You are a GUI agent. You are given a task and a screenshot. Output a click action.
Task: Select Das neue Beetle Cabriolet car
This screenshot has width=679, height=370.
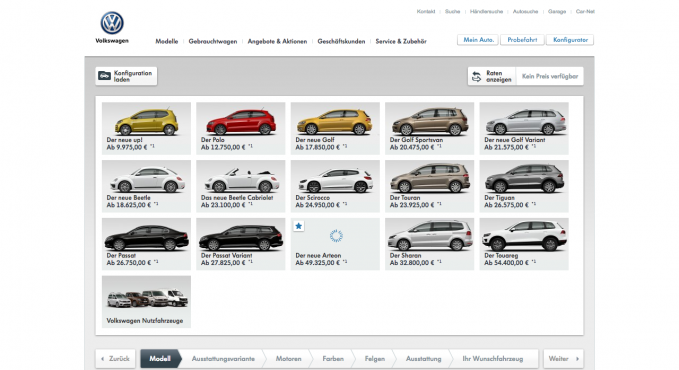241,179
